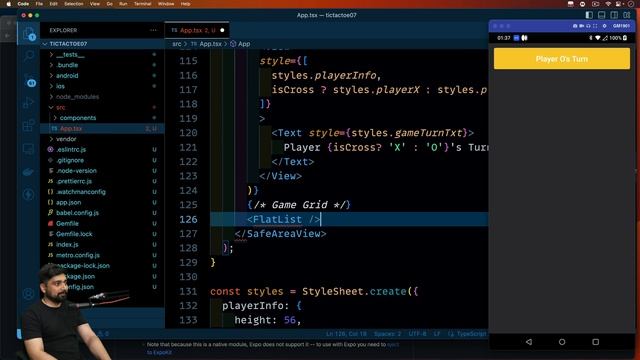The width and height of the screenshot is (640, 360).
Task: Click the Apple menu icon
Action: click(x=9, y=4)
